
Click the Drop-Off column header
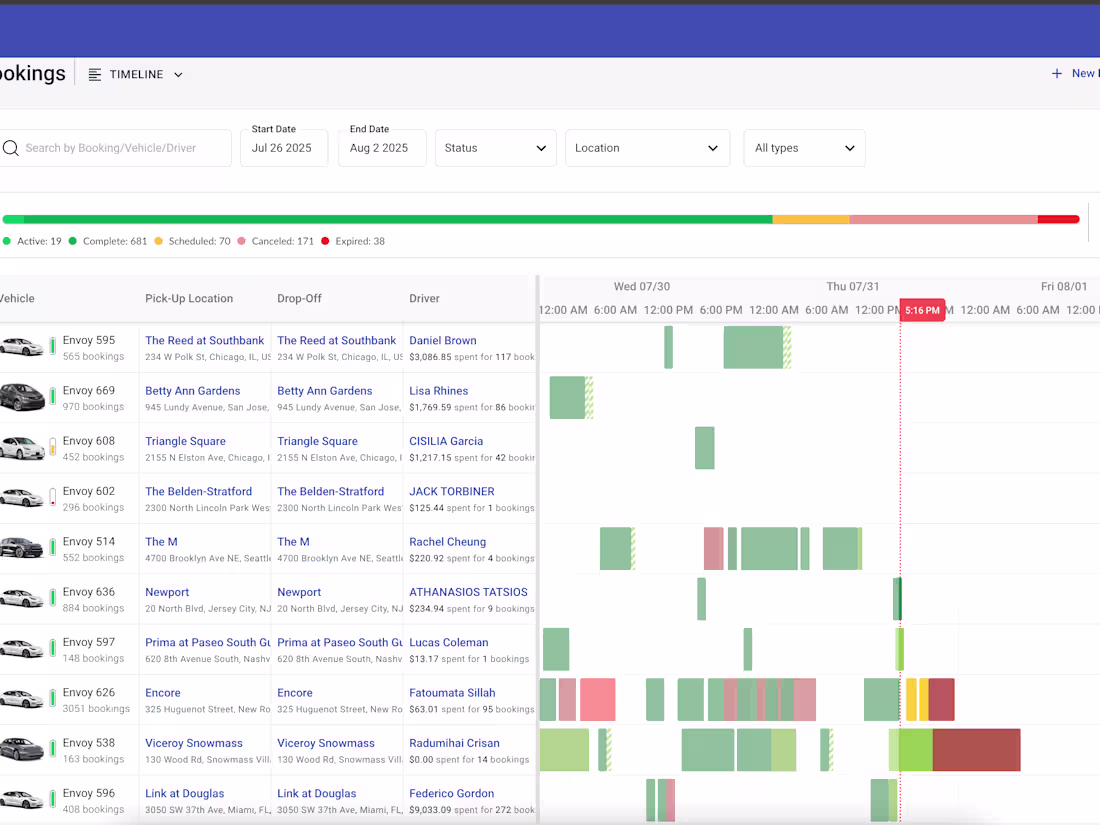pyautogui.click(x=300, y=298)
